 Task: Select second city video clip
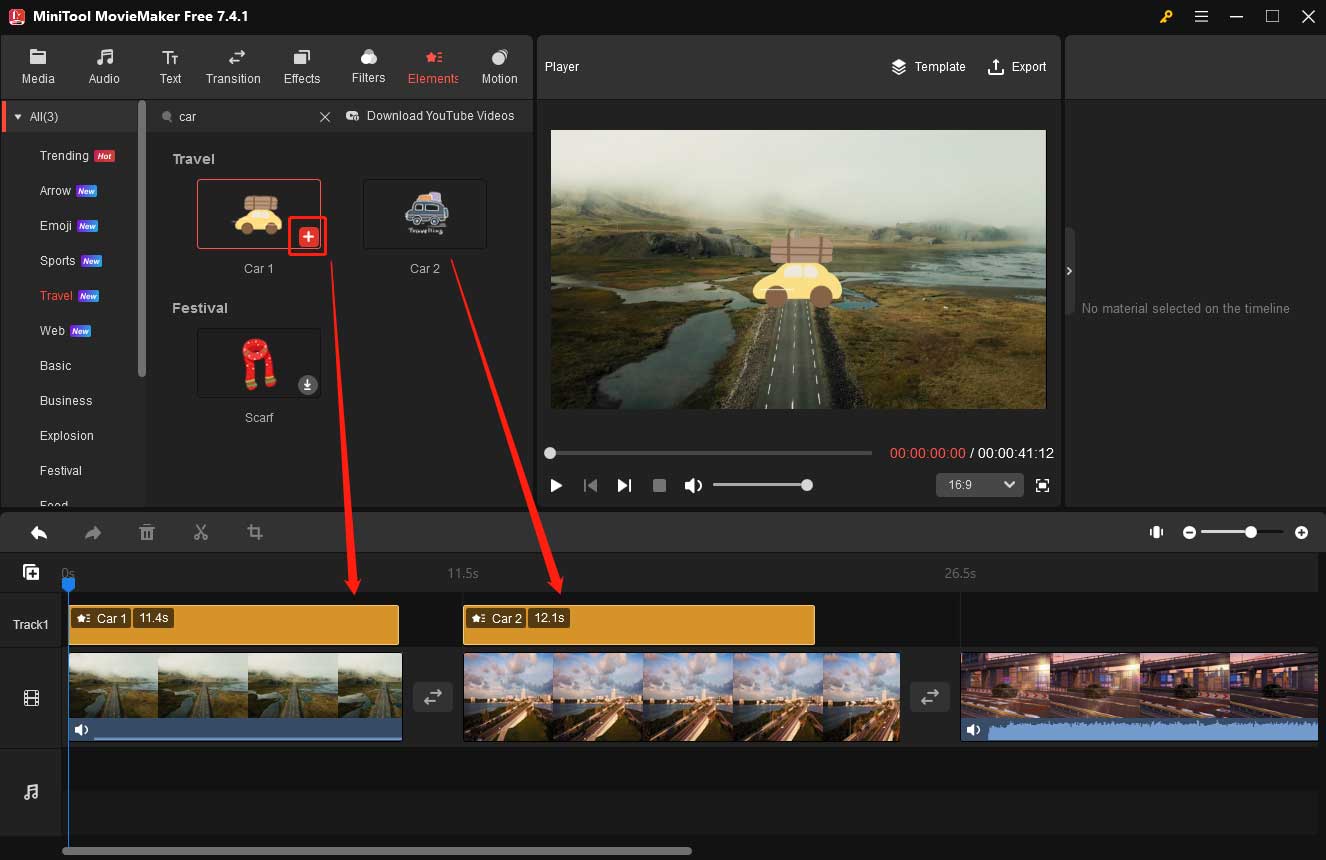tap(681, 697)
